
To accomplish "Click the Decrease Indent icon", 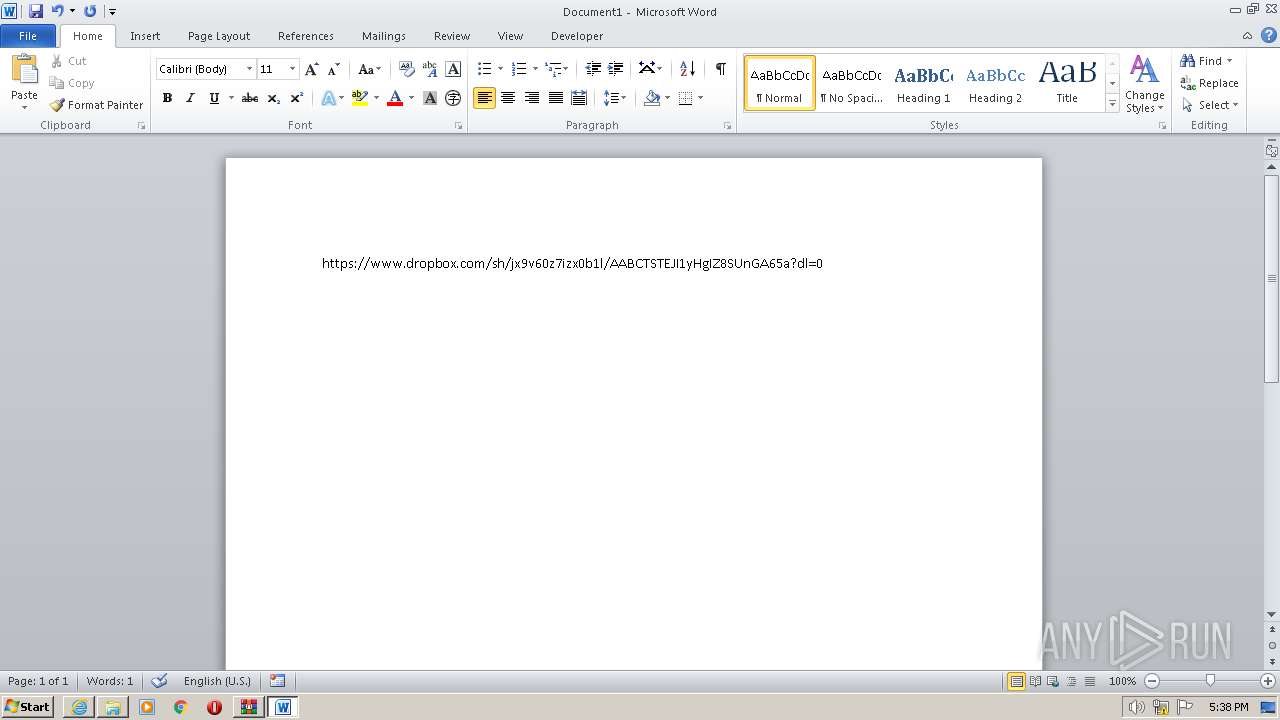I will pos(593,69).
